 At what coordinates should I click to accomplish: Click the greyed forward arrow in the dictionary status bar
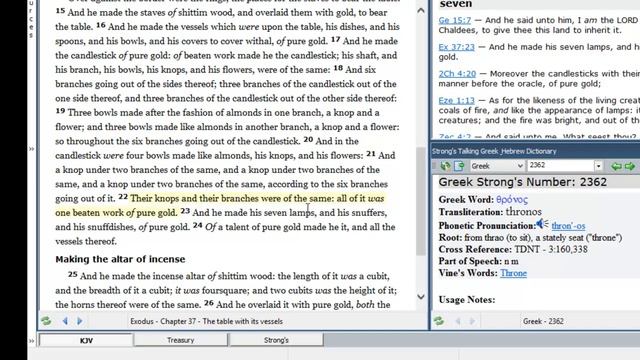472,321
